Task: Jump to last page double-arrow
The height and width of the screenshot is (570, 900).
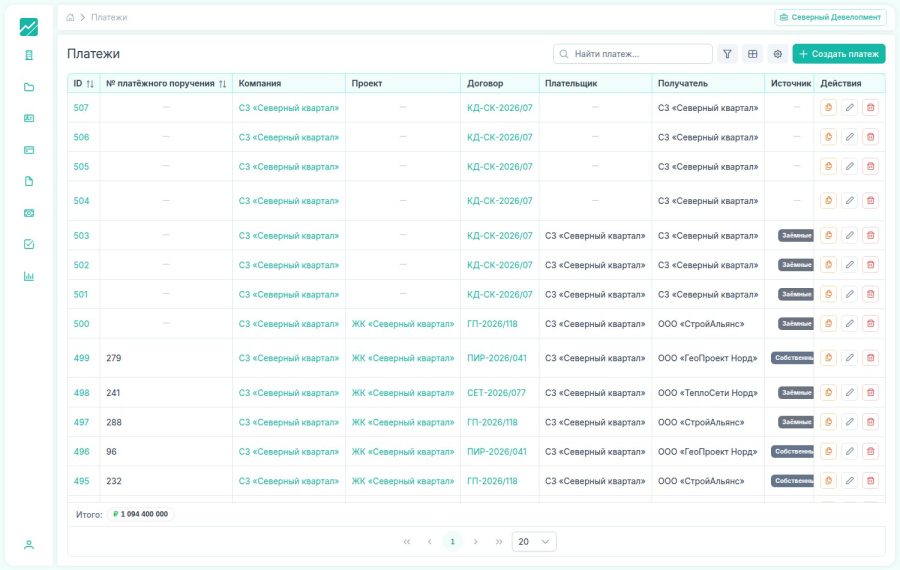Action: click(x=499, y=542)
